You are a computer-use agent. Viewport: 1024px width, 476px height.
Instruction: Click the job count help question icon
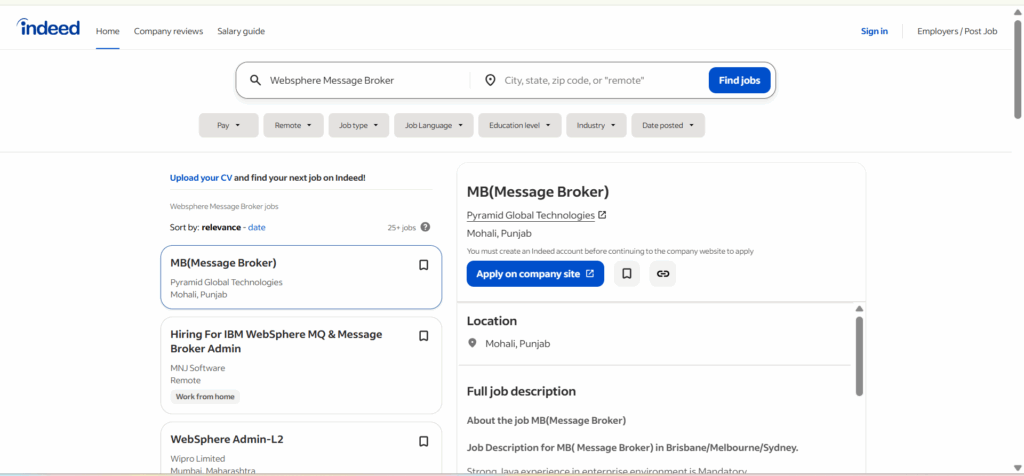[425, 227]
